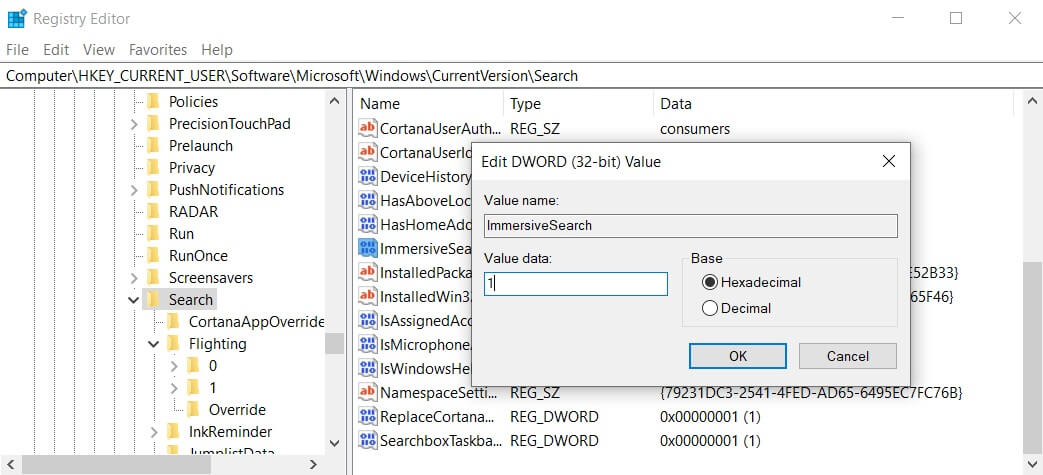Click the RunOnce folder icon

(154, 255)
